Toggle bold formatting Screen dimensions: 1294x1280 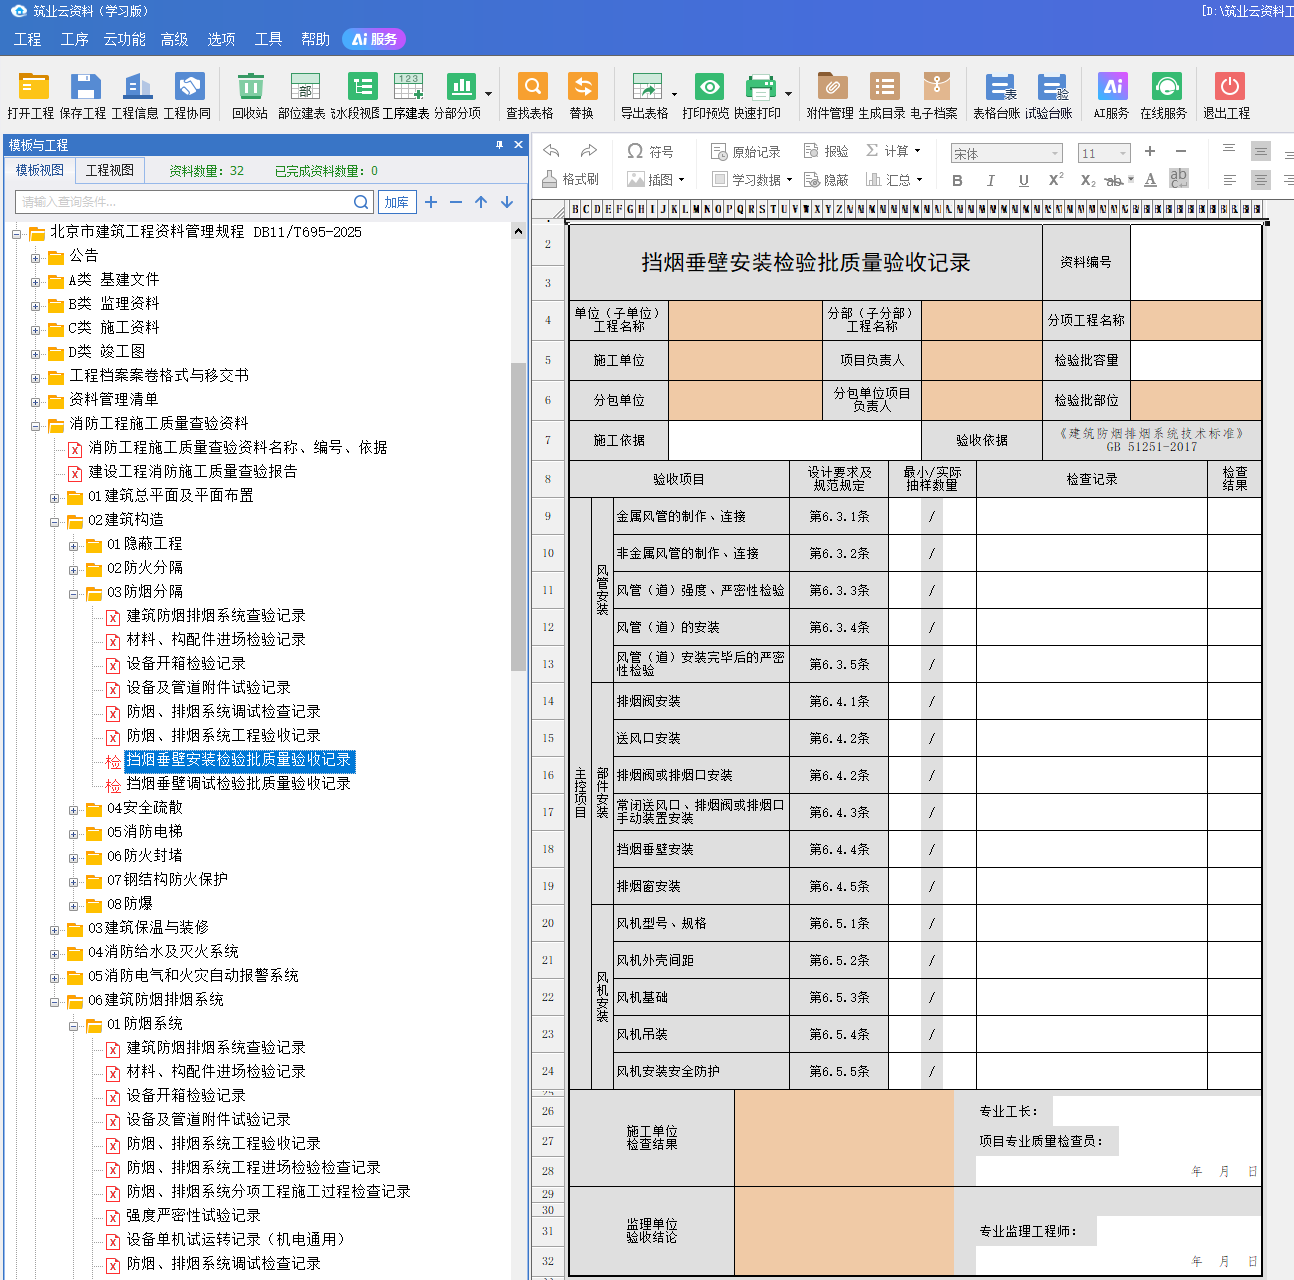tap(957, 180)
